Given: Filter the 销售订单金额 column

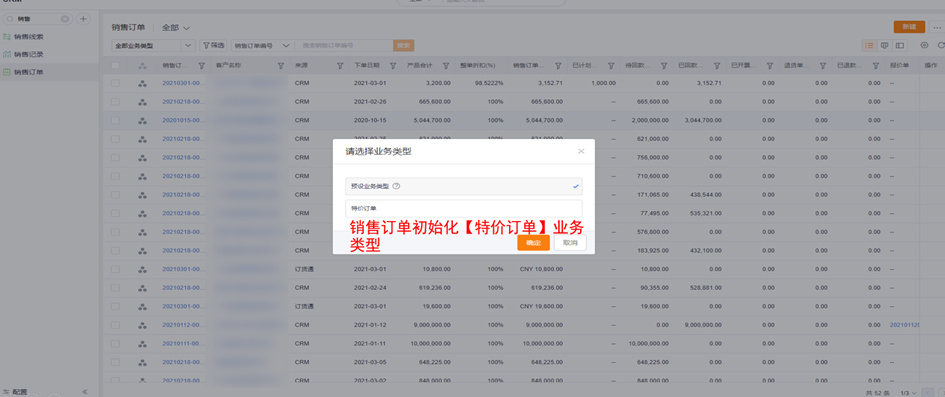Looking at the screenshot, I should (558, 65).
